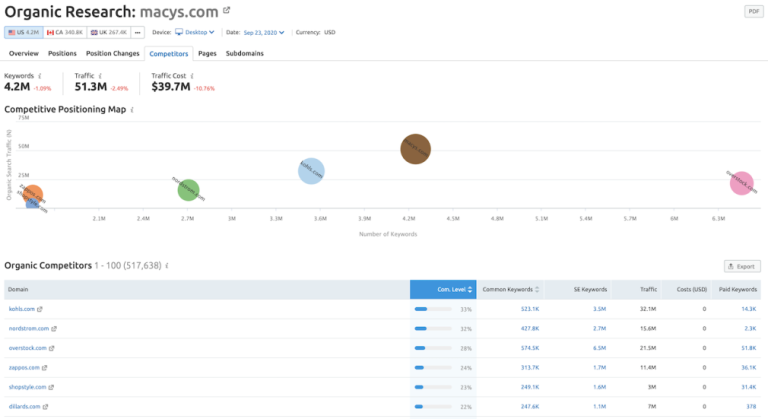Switch to the Subdomains tab
The width and height of the screenshot is (768, 419).
pos(244,53)
